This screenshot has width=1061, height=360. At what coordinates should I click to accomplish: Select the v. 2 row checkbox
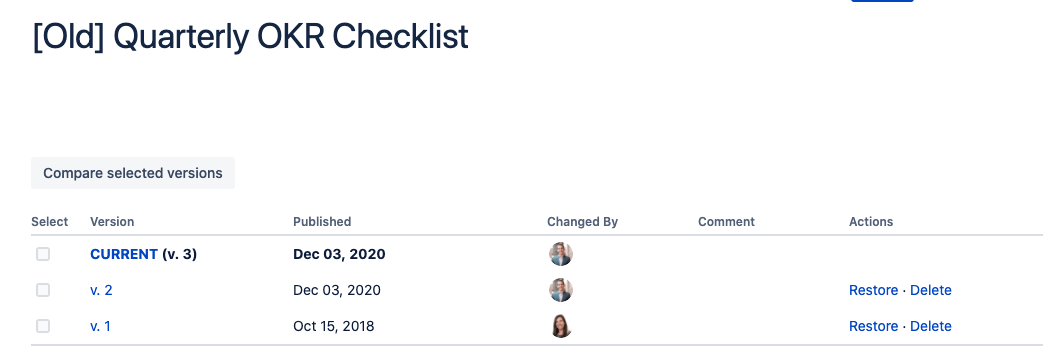43,290
